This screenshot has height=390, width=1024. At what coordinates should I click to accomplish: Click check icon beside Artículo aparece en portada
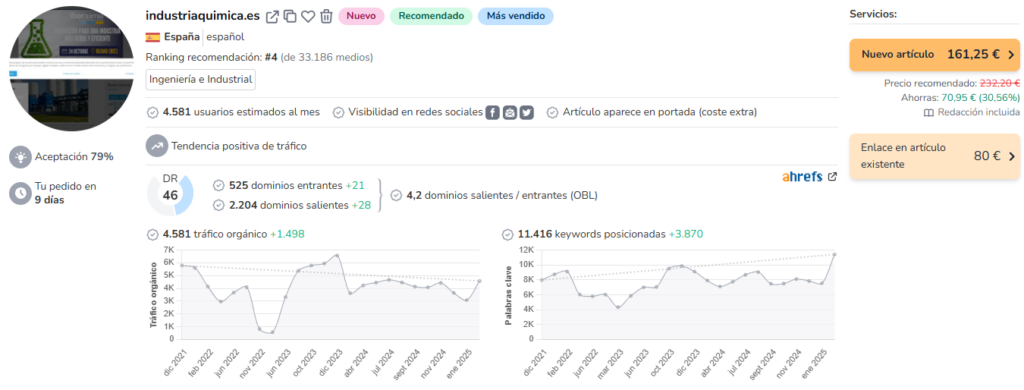pos(552,112)
